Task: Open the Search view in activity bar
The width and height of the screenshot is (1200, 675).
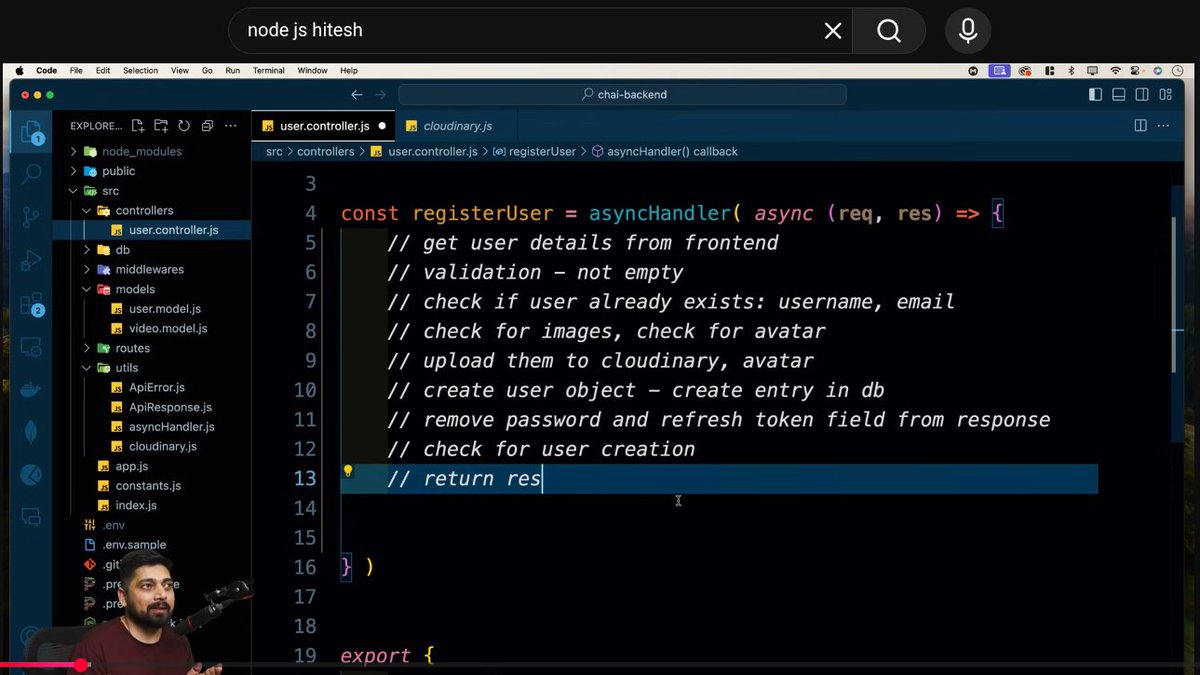Action: point(32,173)
